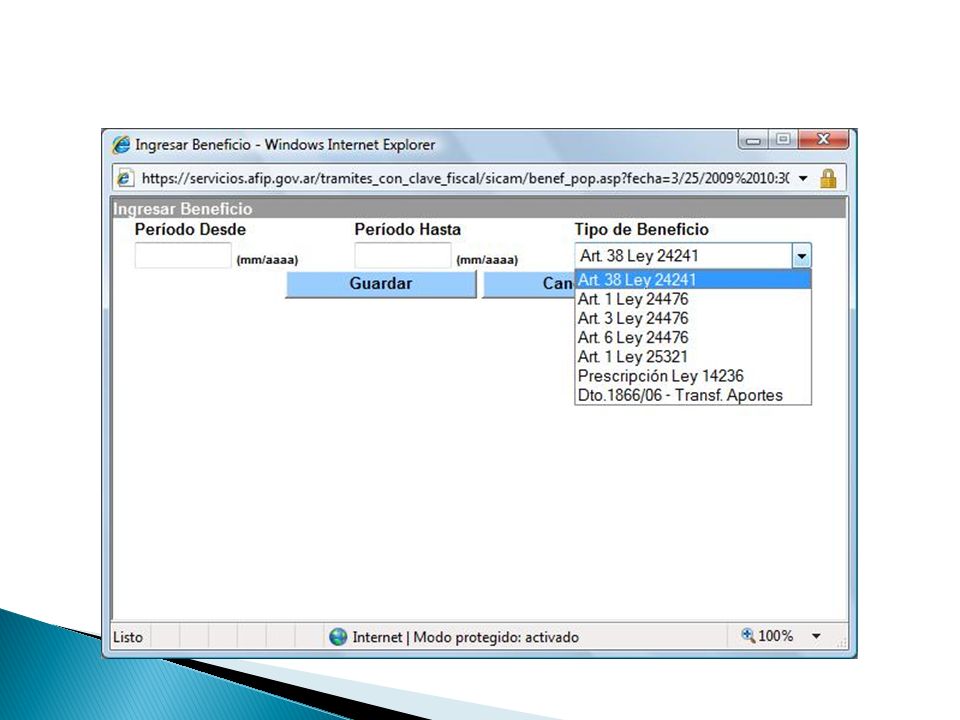This screenshot has width=960, height=720.
Task: Click the page icon beside the URL
Action: [124, 178]
